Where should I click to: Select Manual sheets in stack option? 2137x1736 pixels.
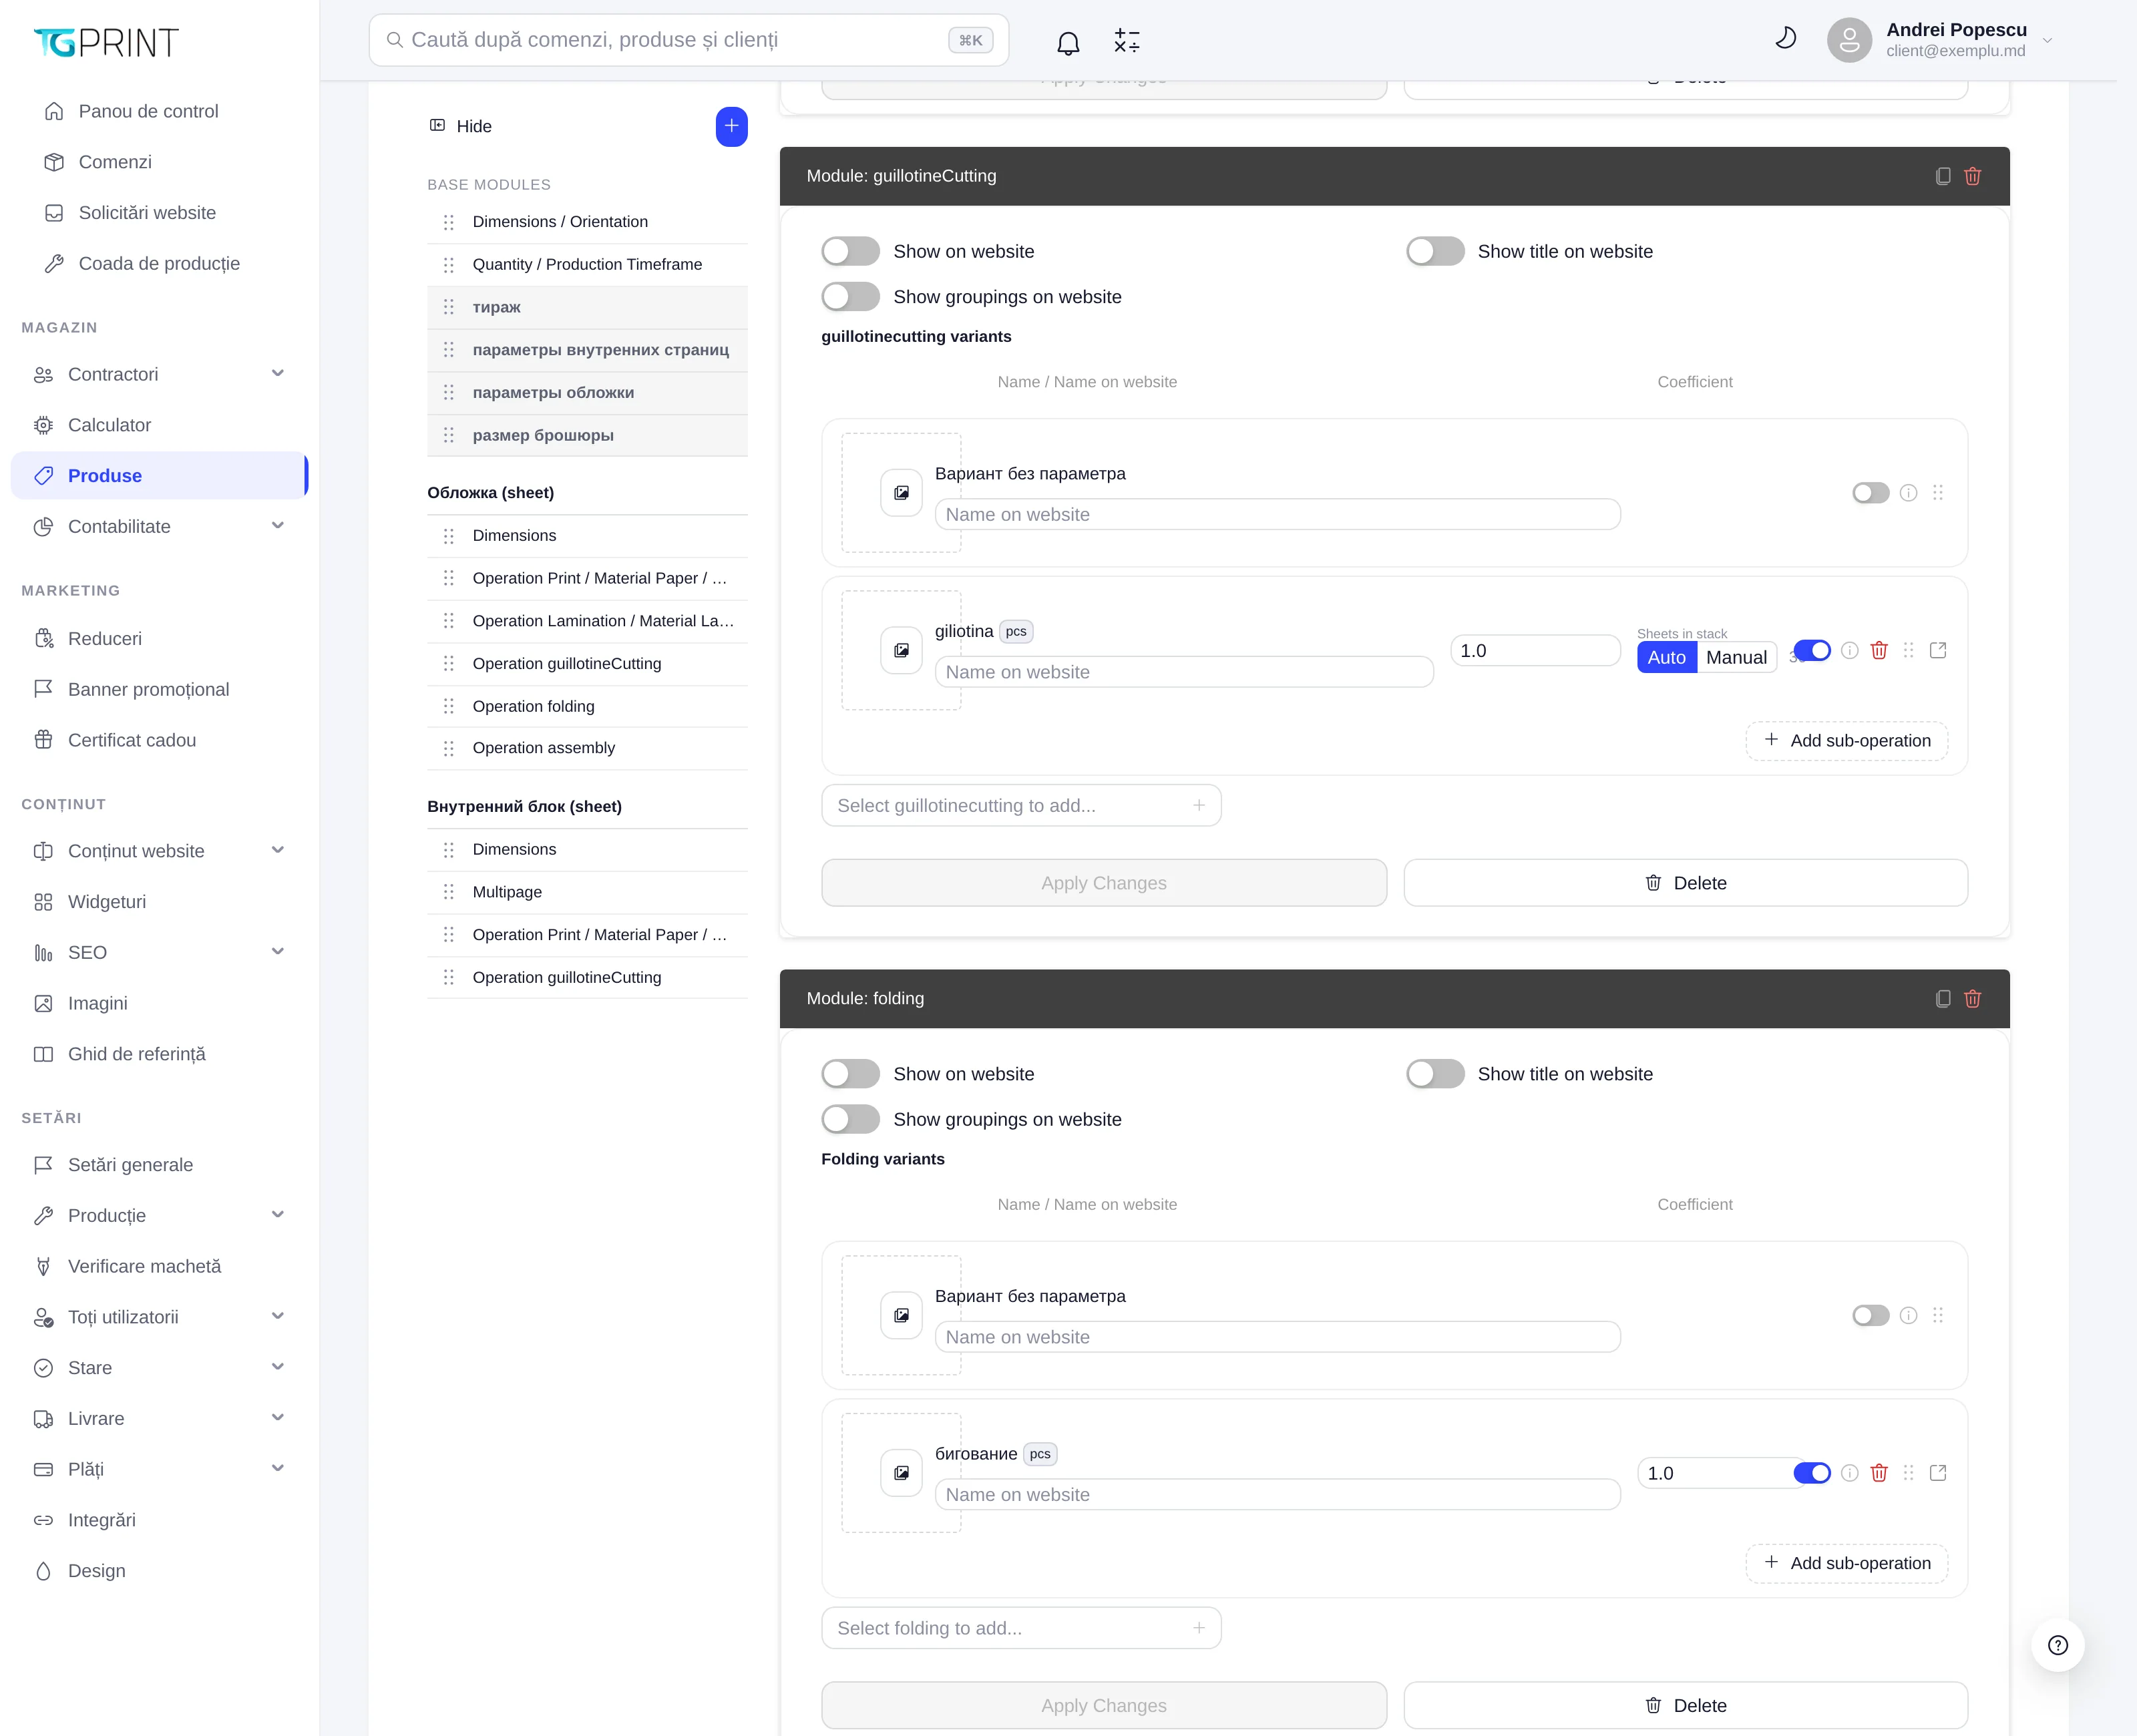(1736, 657)
